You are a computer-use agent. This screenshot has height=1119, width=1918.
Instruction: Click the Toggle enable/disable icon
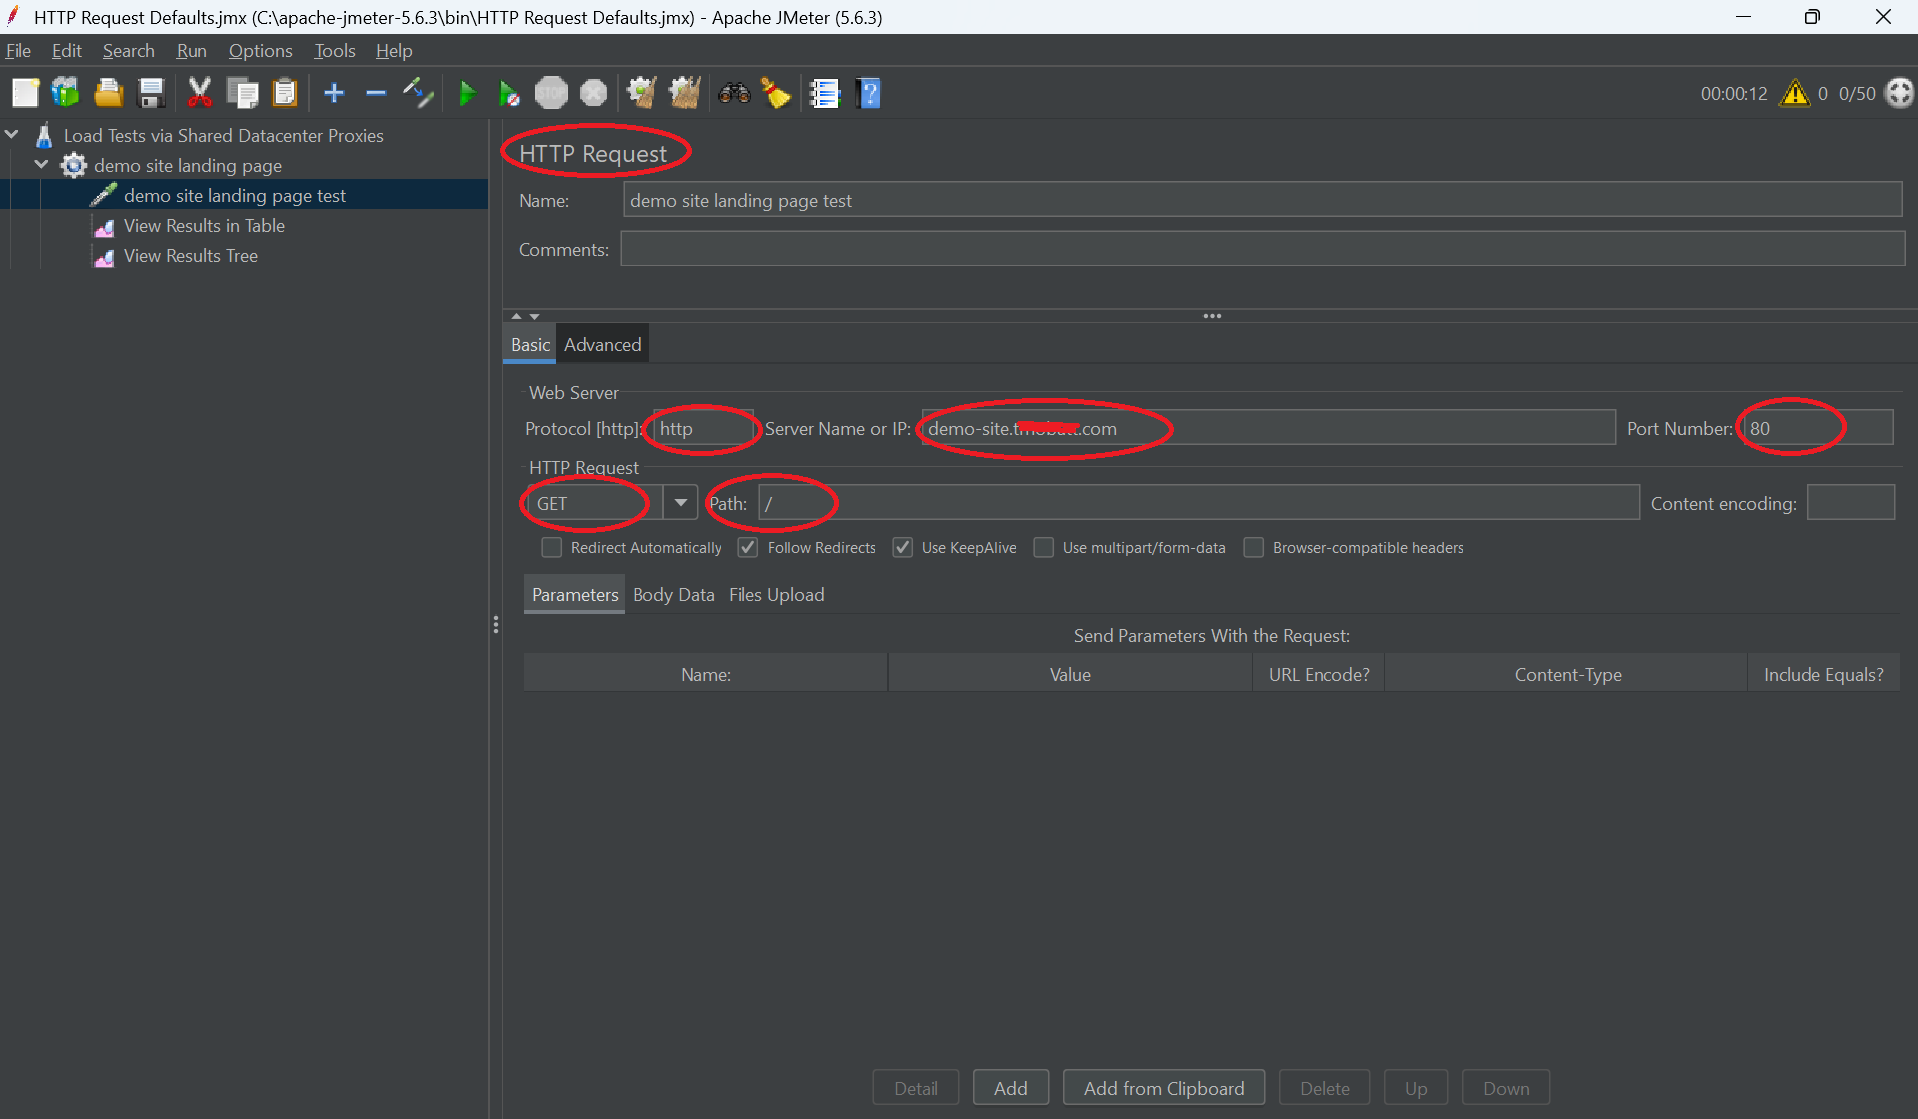(x=418, y=93)
